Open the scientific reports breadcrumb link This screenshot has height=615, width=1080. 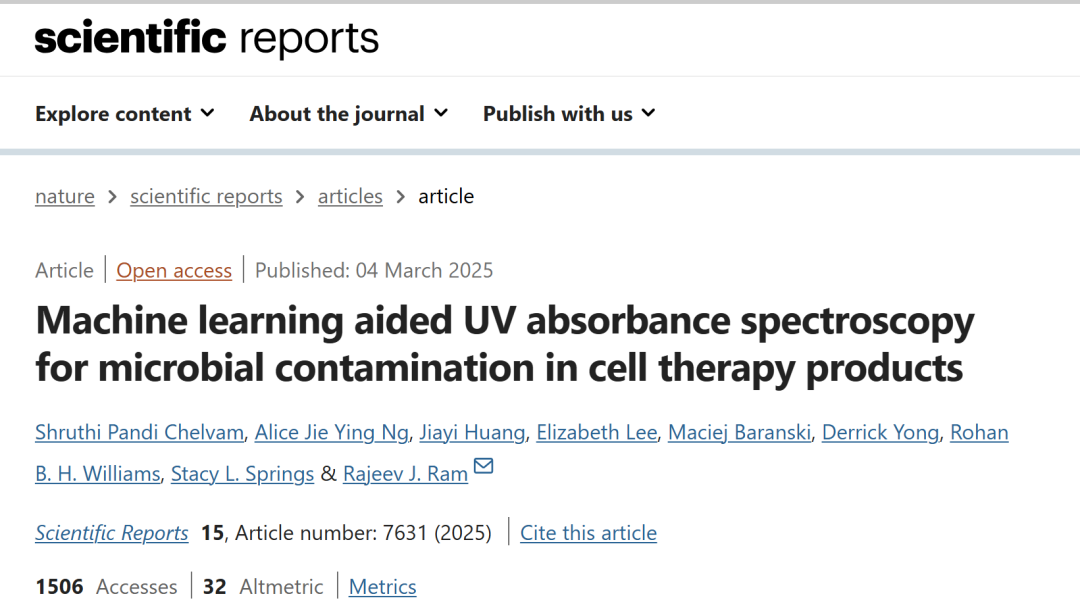tap(206, 196)
